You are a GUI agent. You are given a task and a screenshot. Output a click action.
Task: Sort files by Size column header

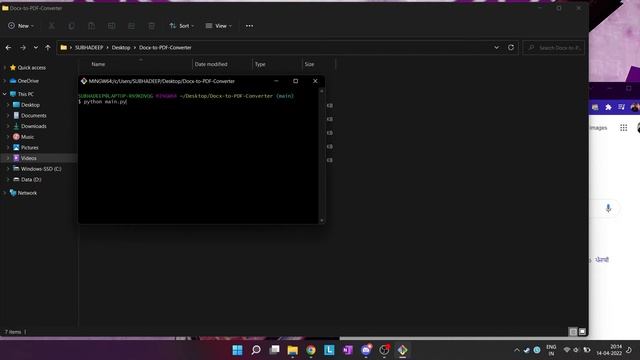click(x=309, y=64)
